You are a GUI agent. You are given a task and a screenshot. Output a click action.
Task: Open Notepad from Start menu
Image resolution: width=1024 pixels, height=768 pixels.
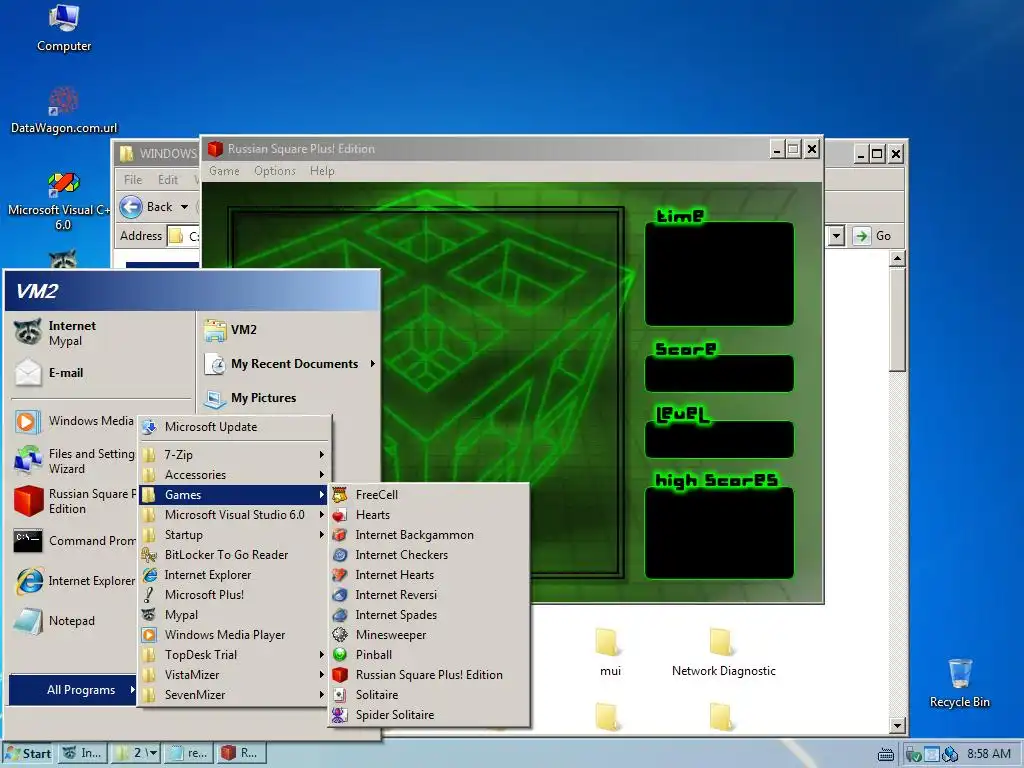coord(73,620)
